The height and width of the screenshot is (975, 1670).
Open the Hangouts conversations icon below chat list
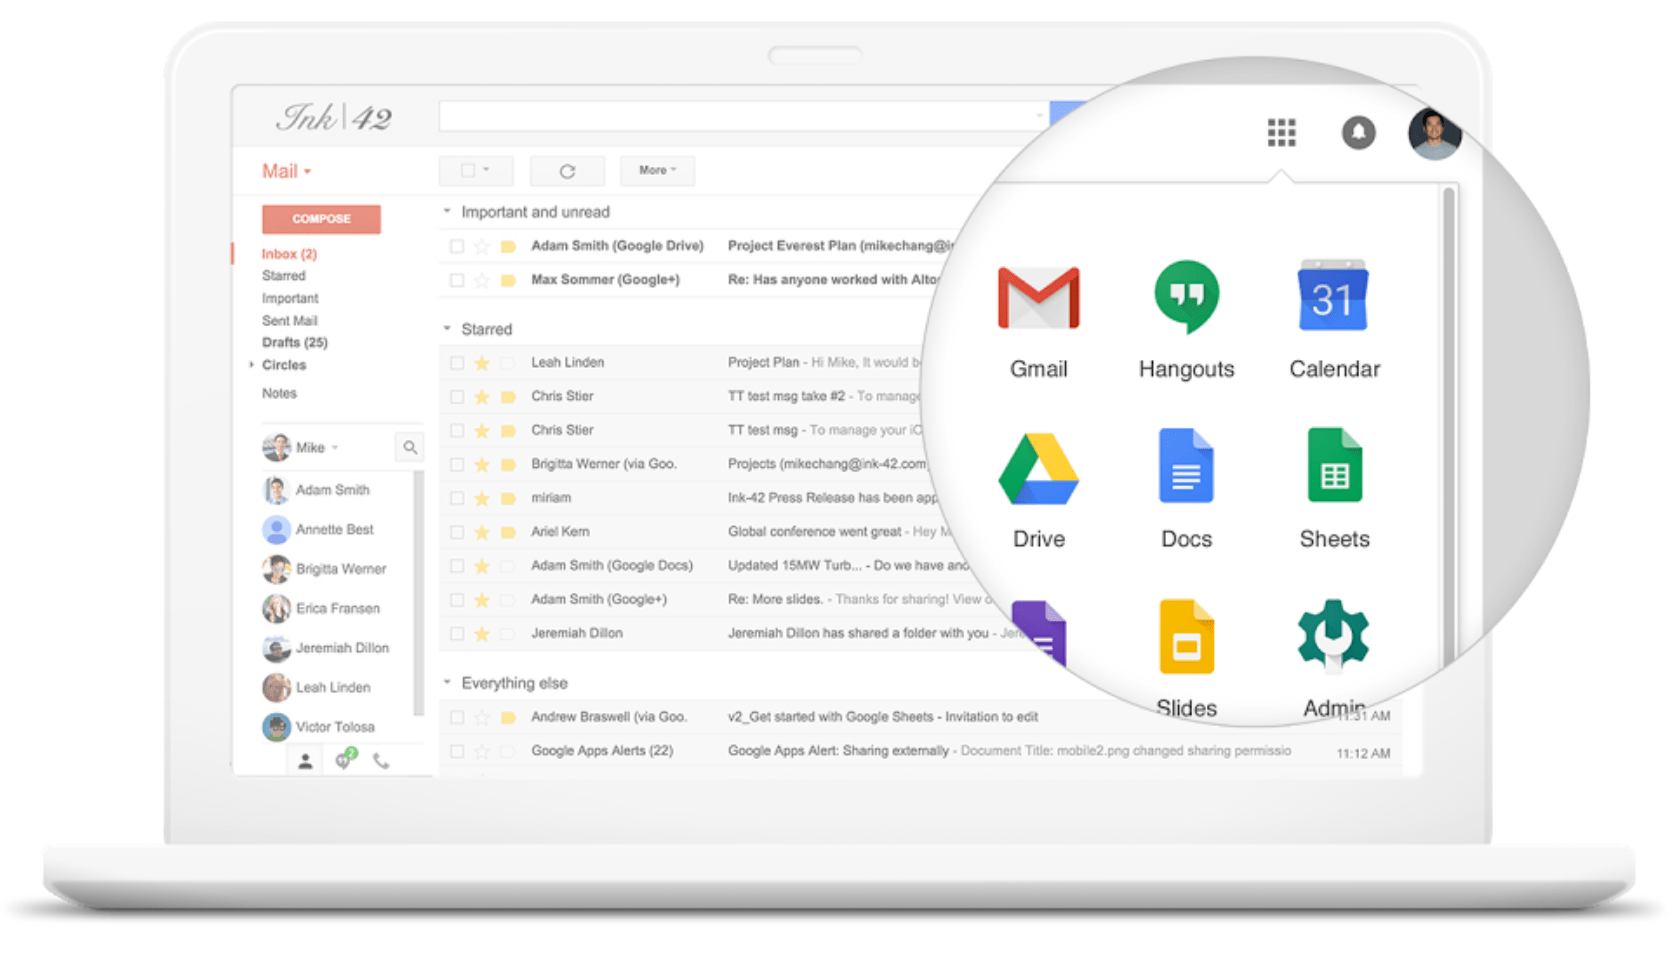(x=345, y=760)
